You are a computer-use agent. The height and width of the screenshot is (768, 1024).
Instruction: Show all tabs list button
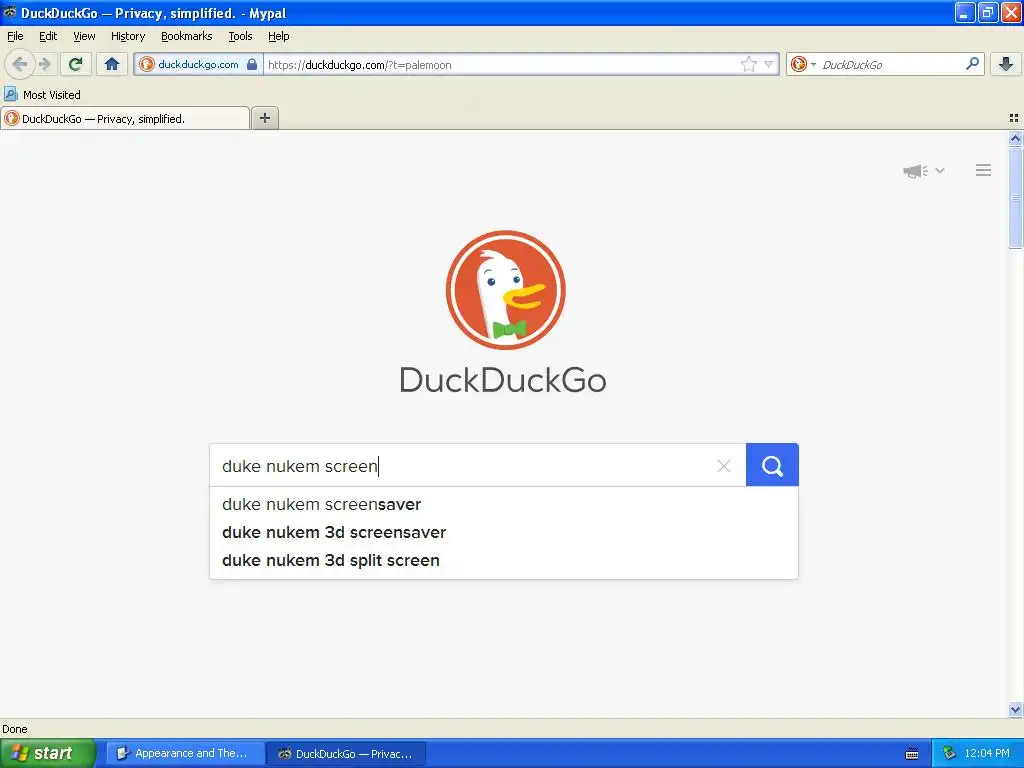pyautogui.click(x=1014, y=118)
